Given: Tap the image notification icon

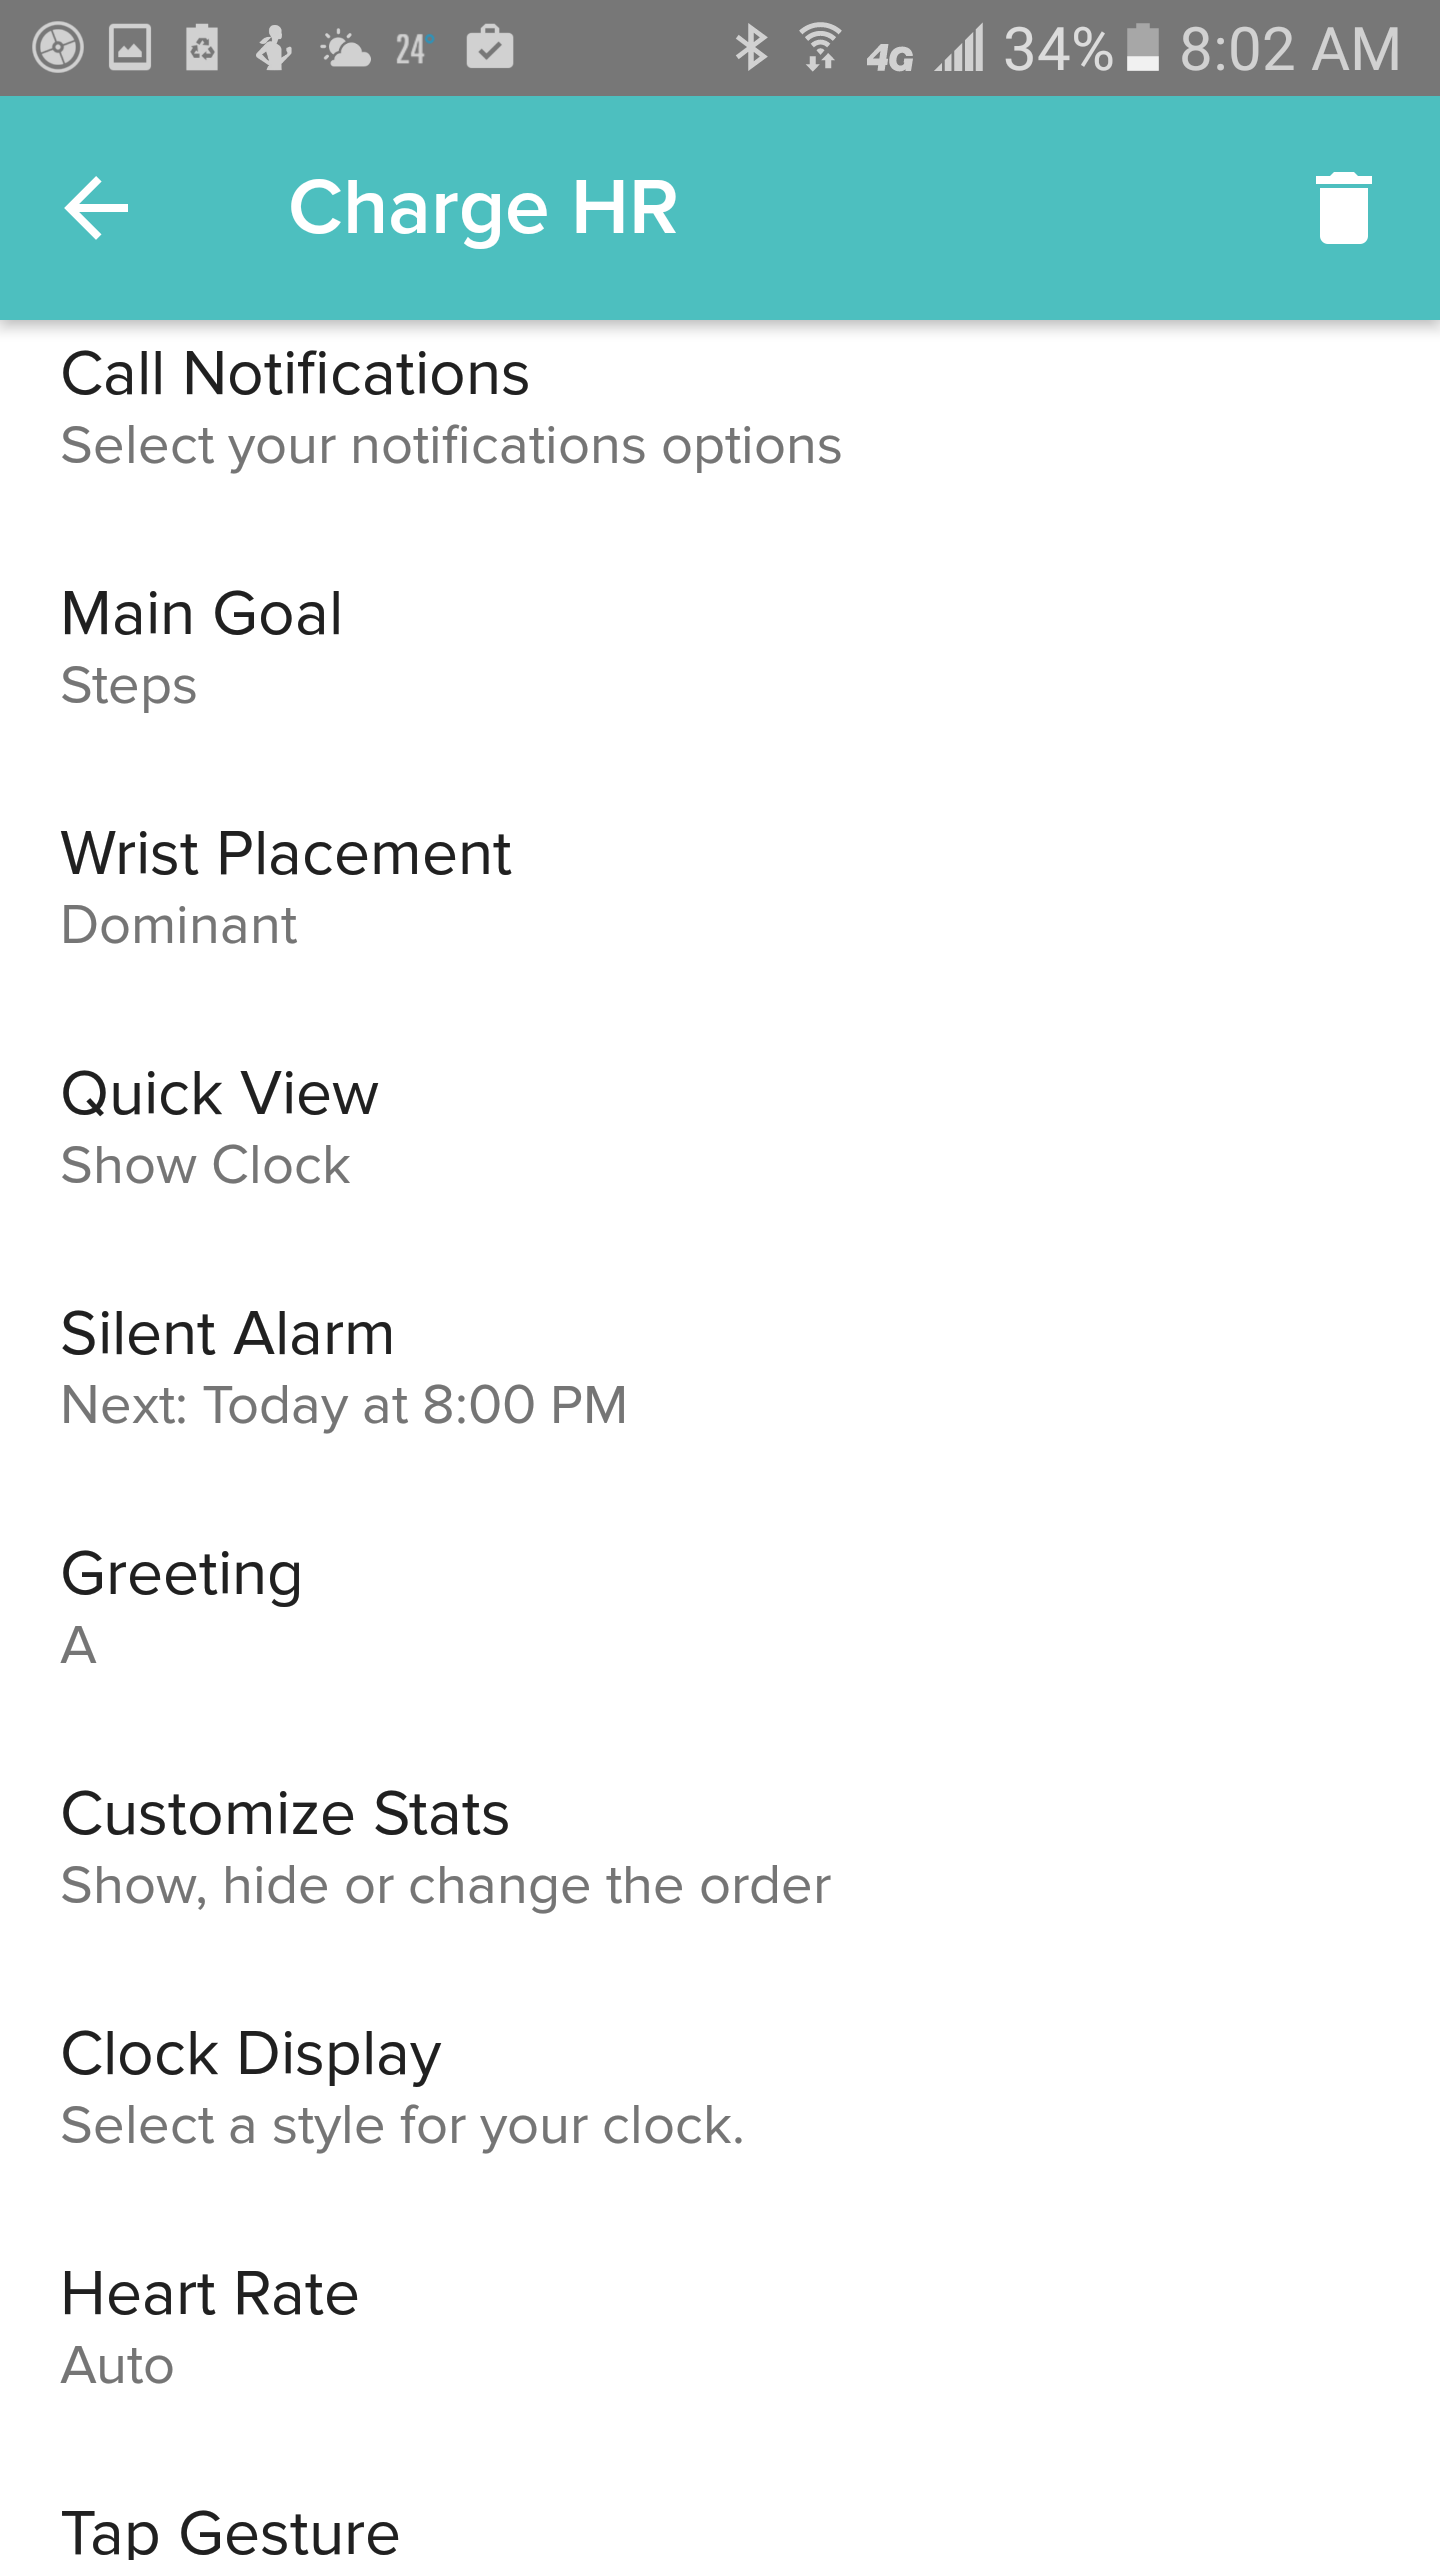Looking at the screenshot, I should [130, 48].
